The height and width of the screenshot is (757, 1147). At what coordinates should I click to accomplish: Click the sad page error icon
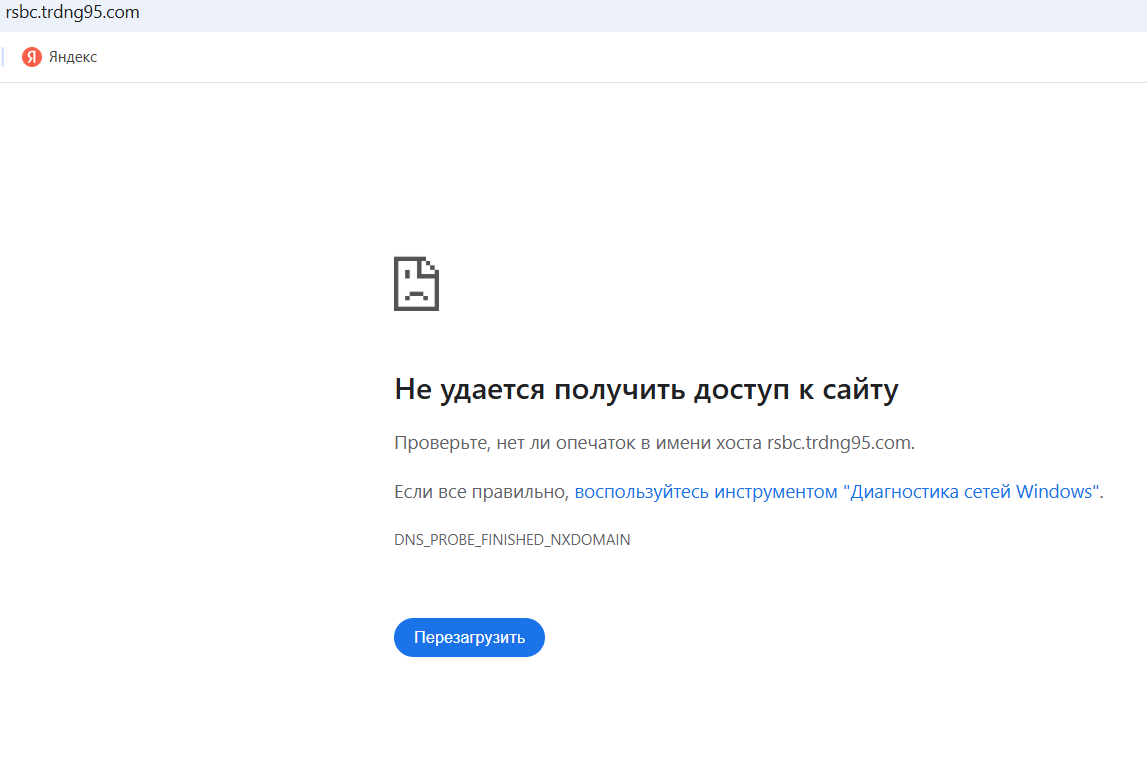pos(416,284)
